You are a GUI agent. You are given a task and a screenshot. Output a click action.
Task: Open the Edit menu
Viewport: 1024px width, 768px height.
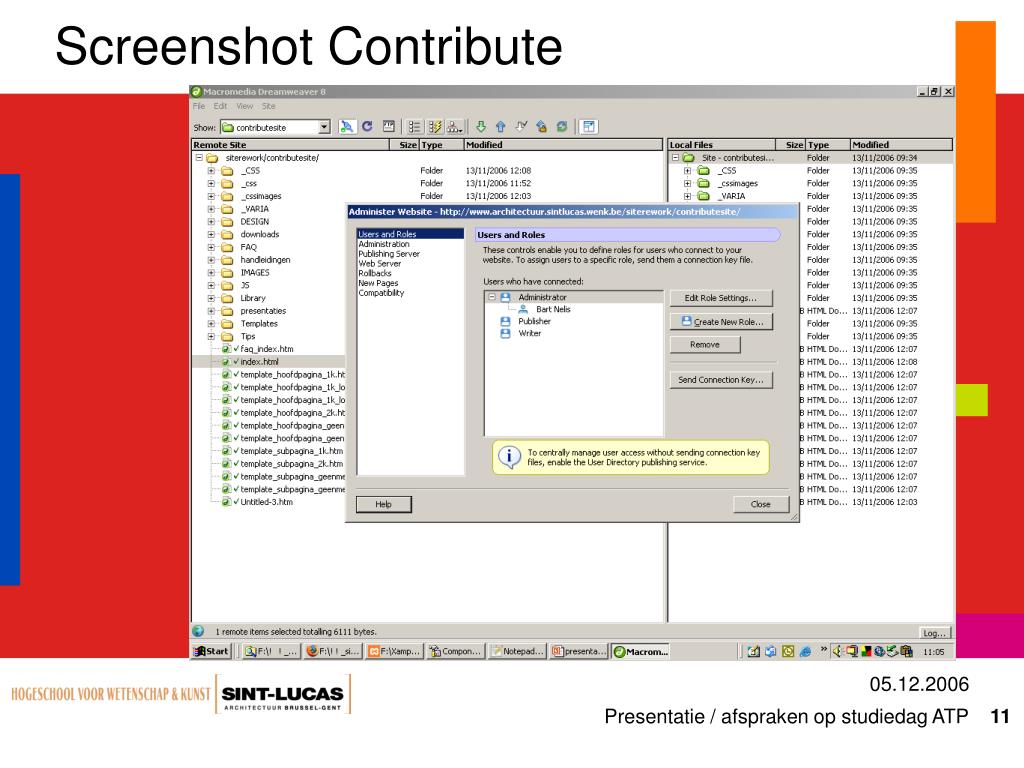click(221, 106)
